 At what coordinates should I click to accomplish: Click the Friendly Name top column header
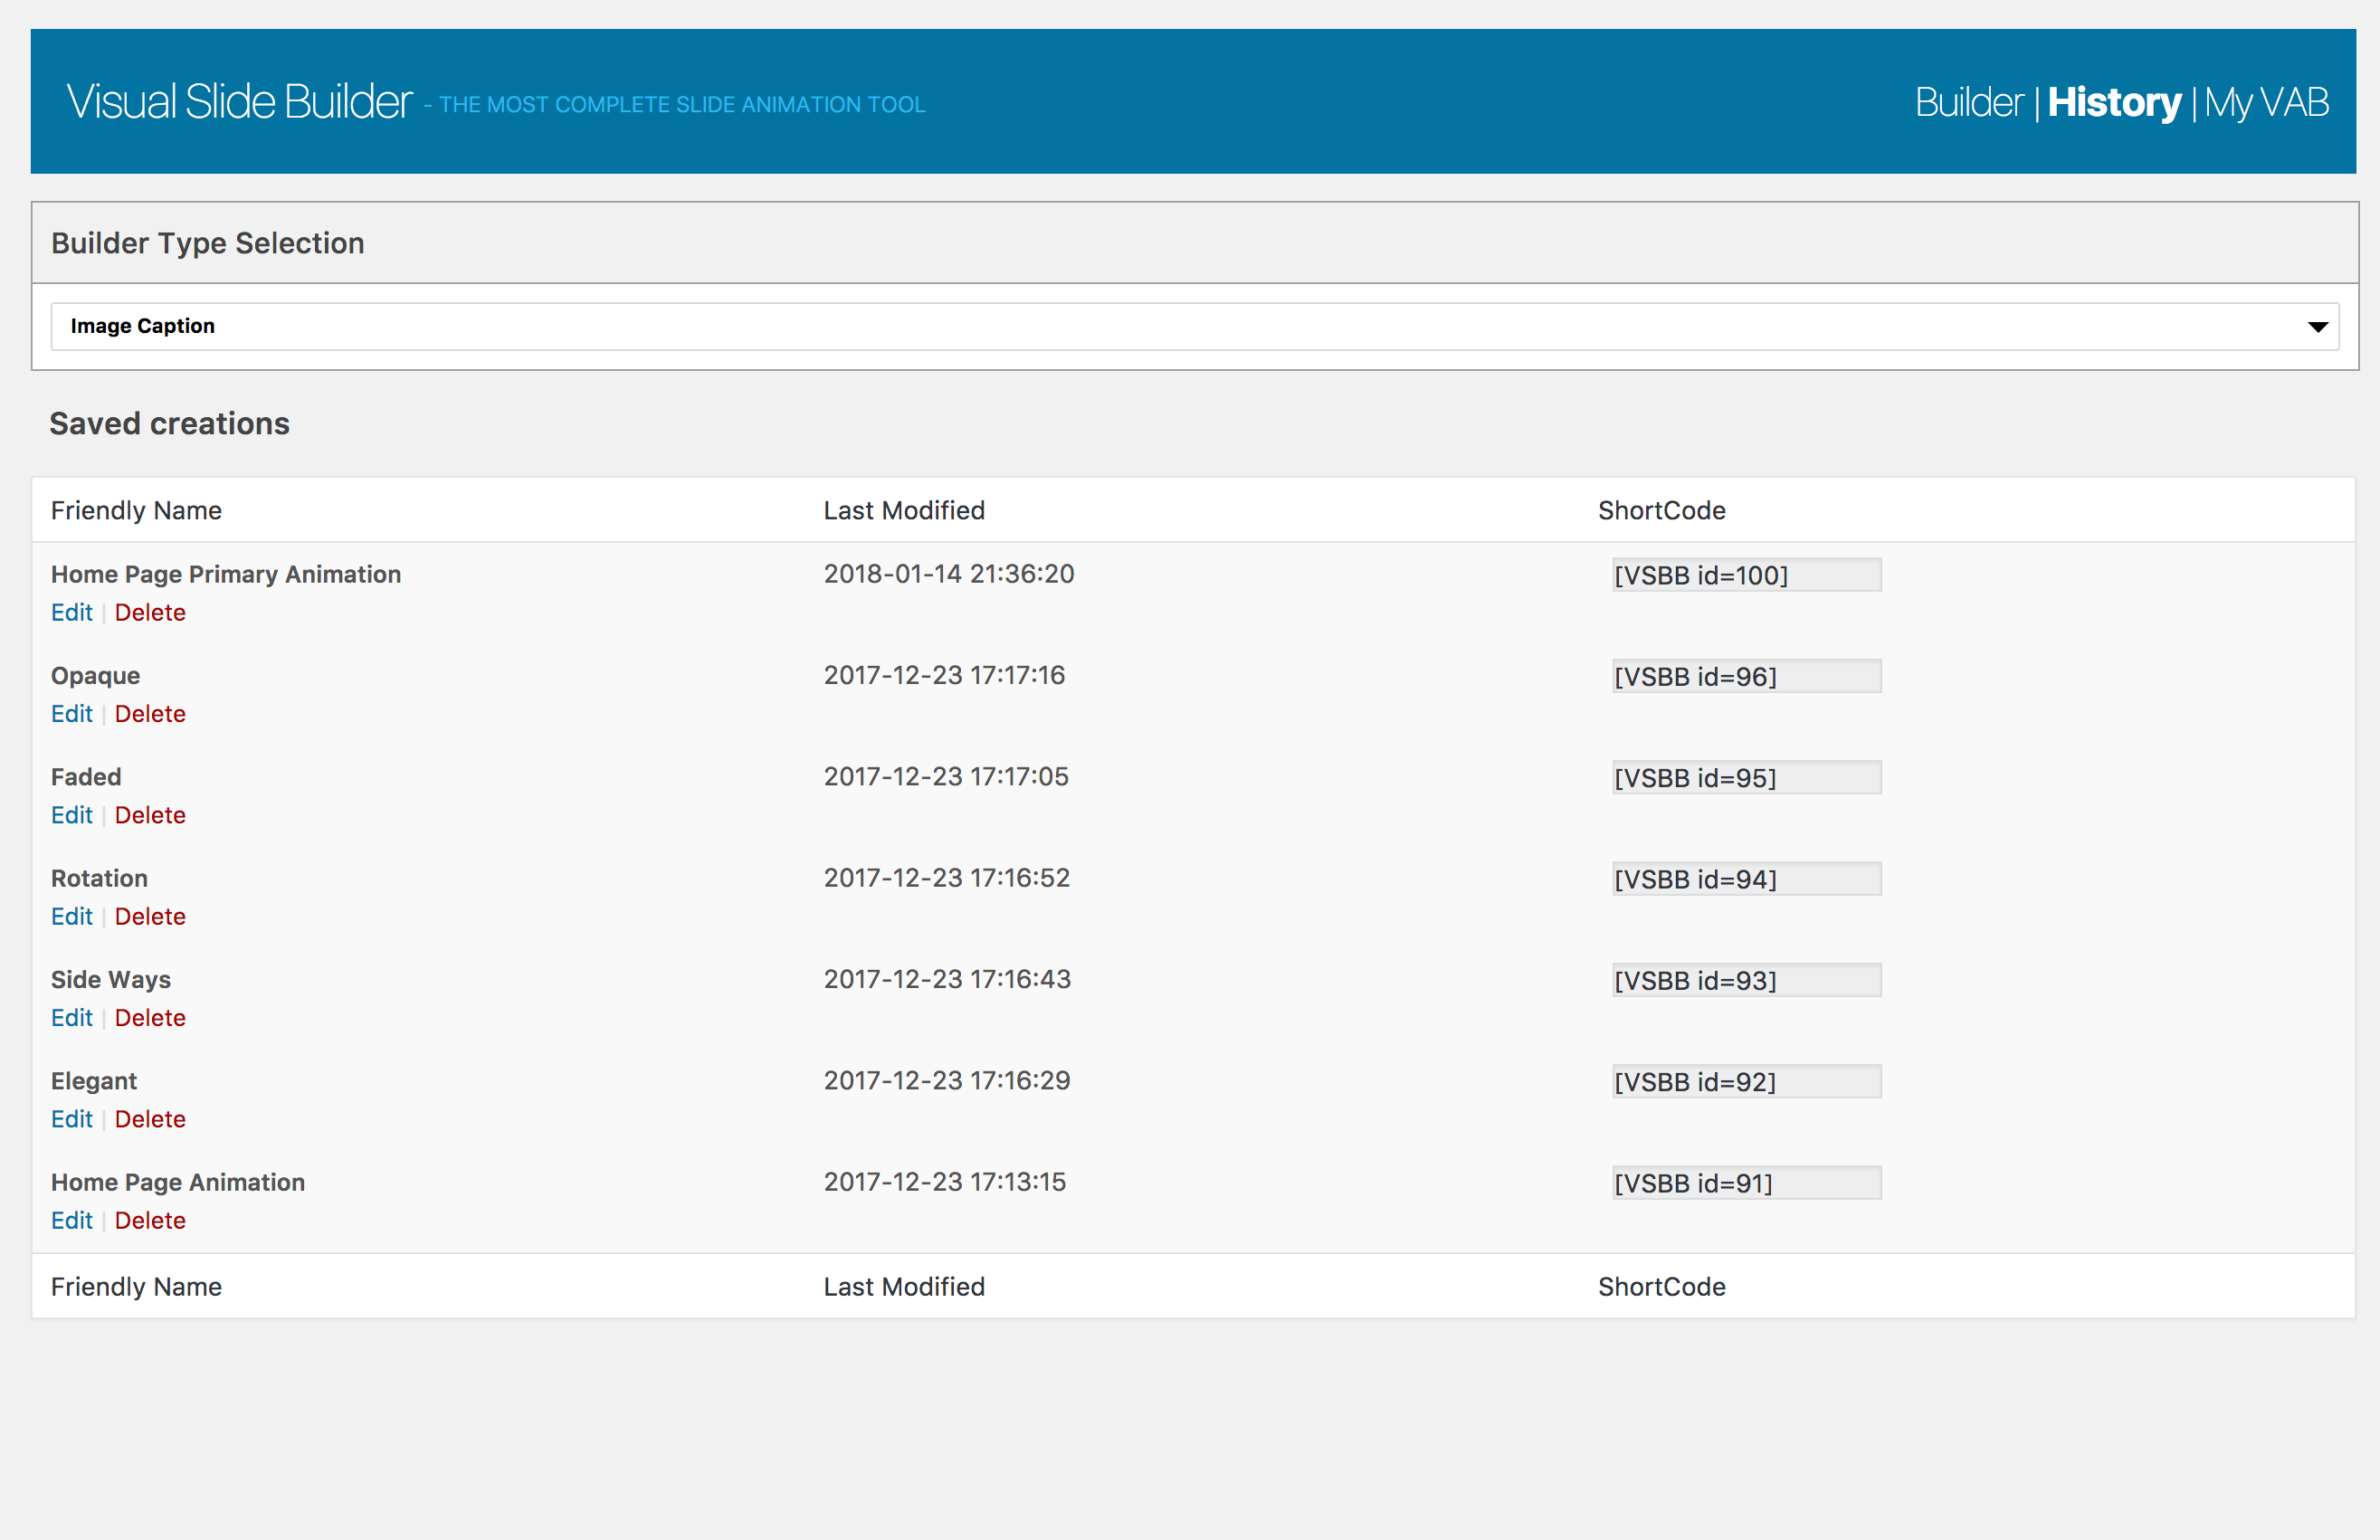click(x=136, y=510)
